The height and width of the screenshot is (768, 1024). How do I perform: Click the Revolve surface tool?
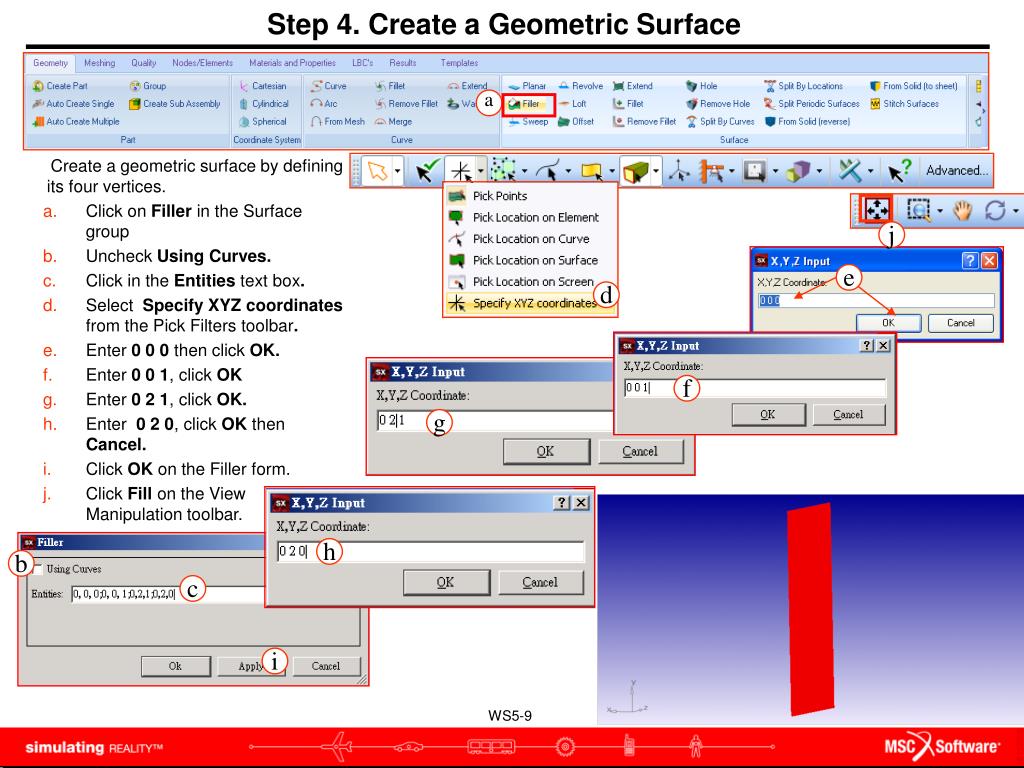tap(581, 86)
